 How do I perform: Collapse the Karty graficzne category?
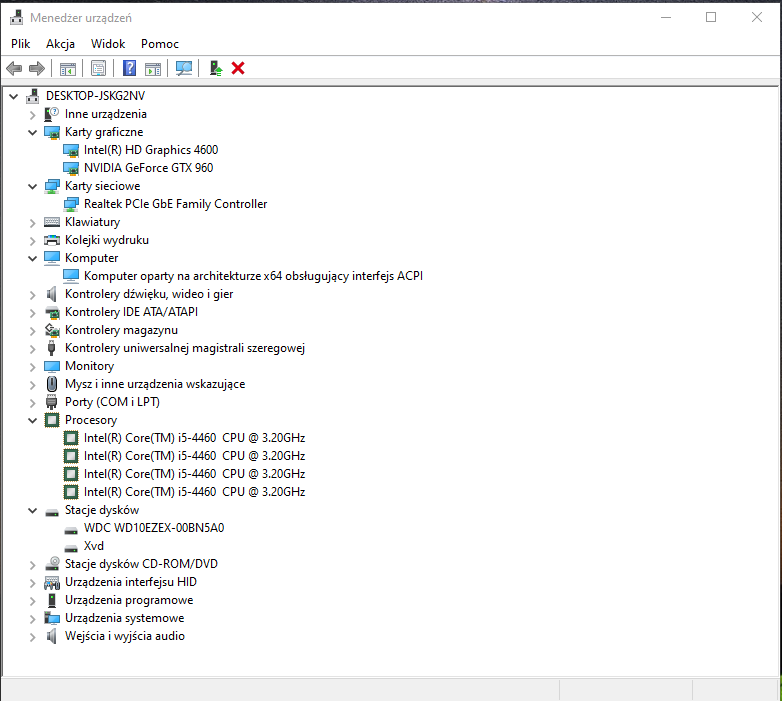[32, 133]
